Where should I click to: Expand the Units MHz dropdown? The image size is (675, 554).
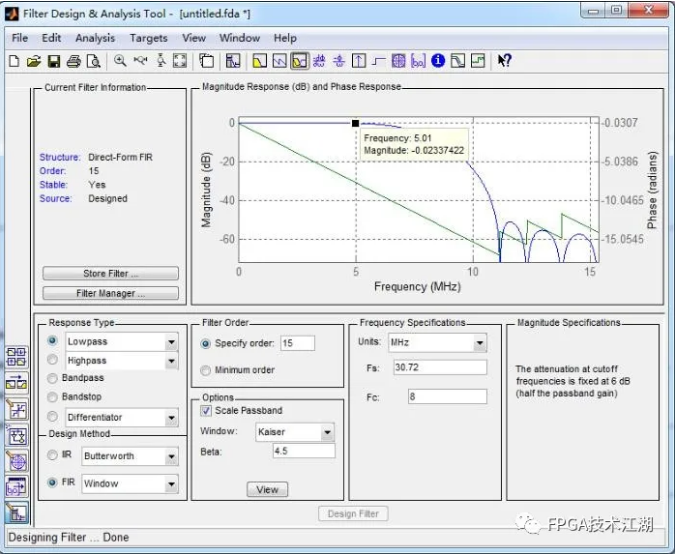479,343
